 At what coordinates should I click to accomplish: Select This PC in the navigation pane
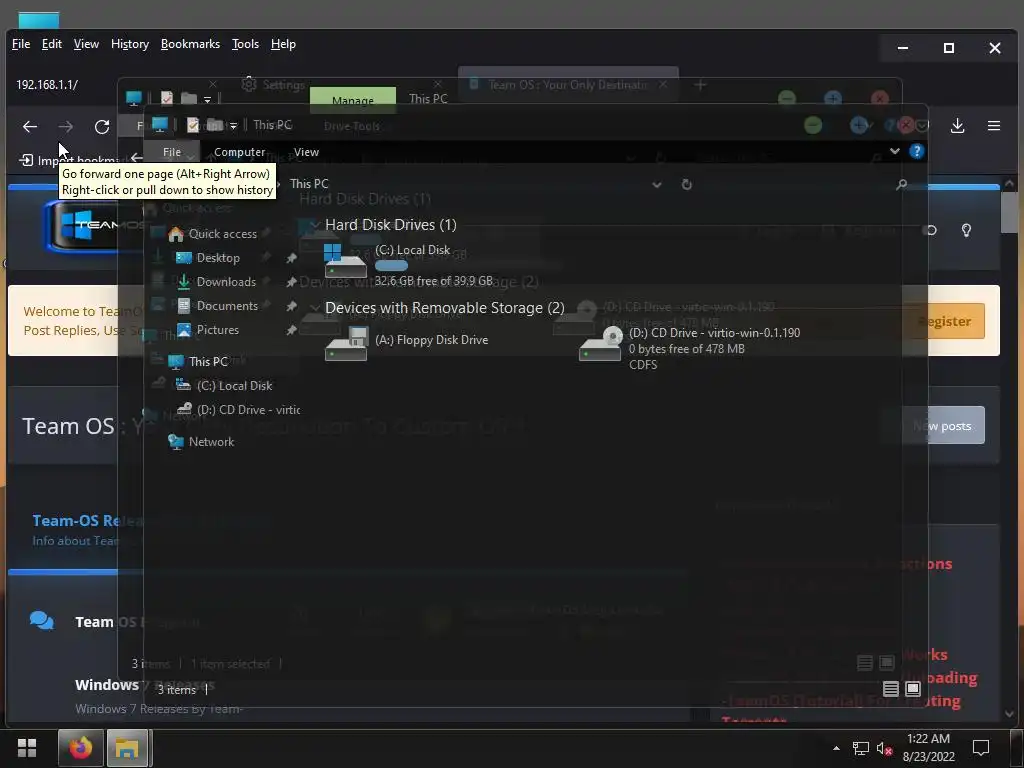(x=198, y=362)
